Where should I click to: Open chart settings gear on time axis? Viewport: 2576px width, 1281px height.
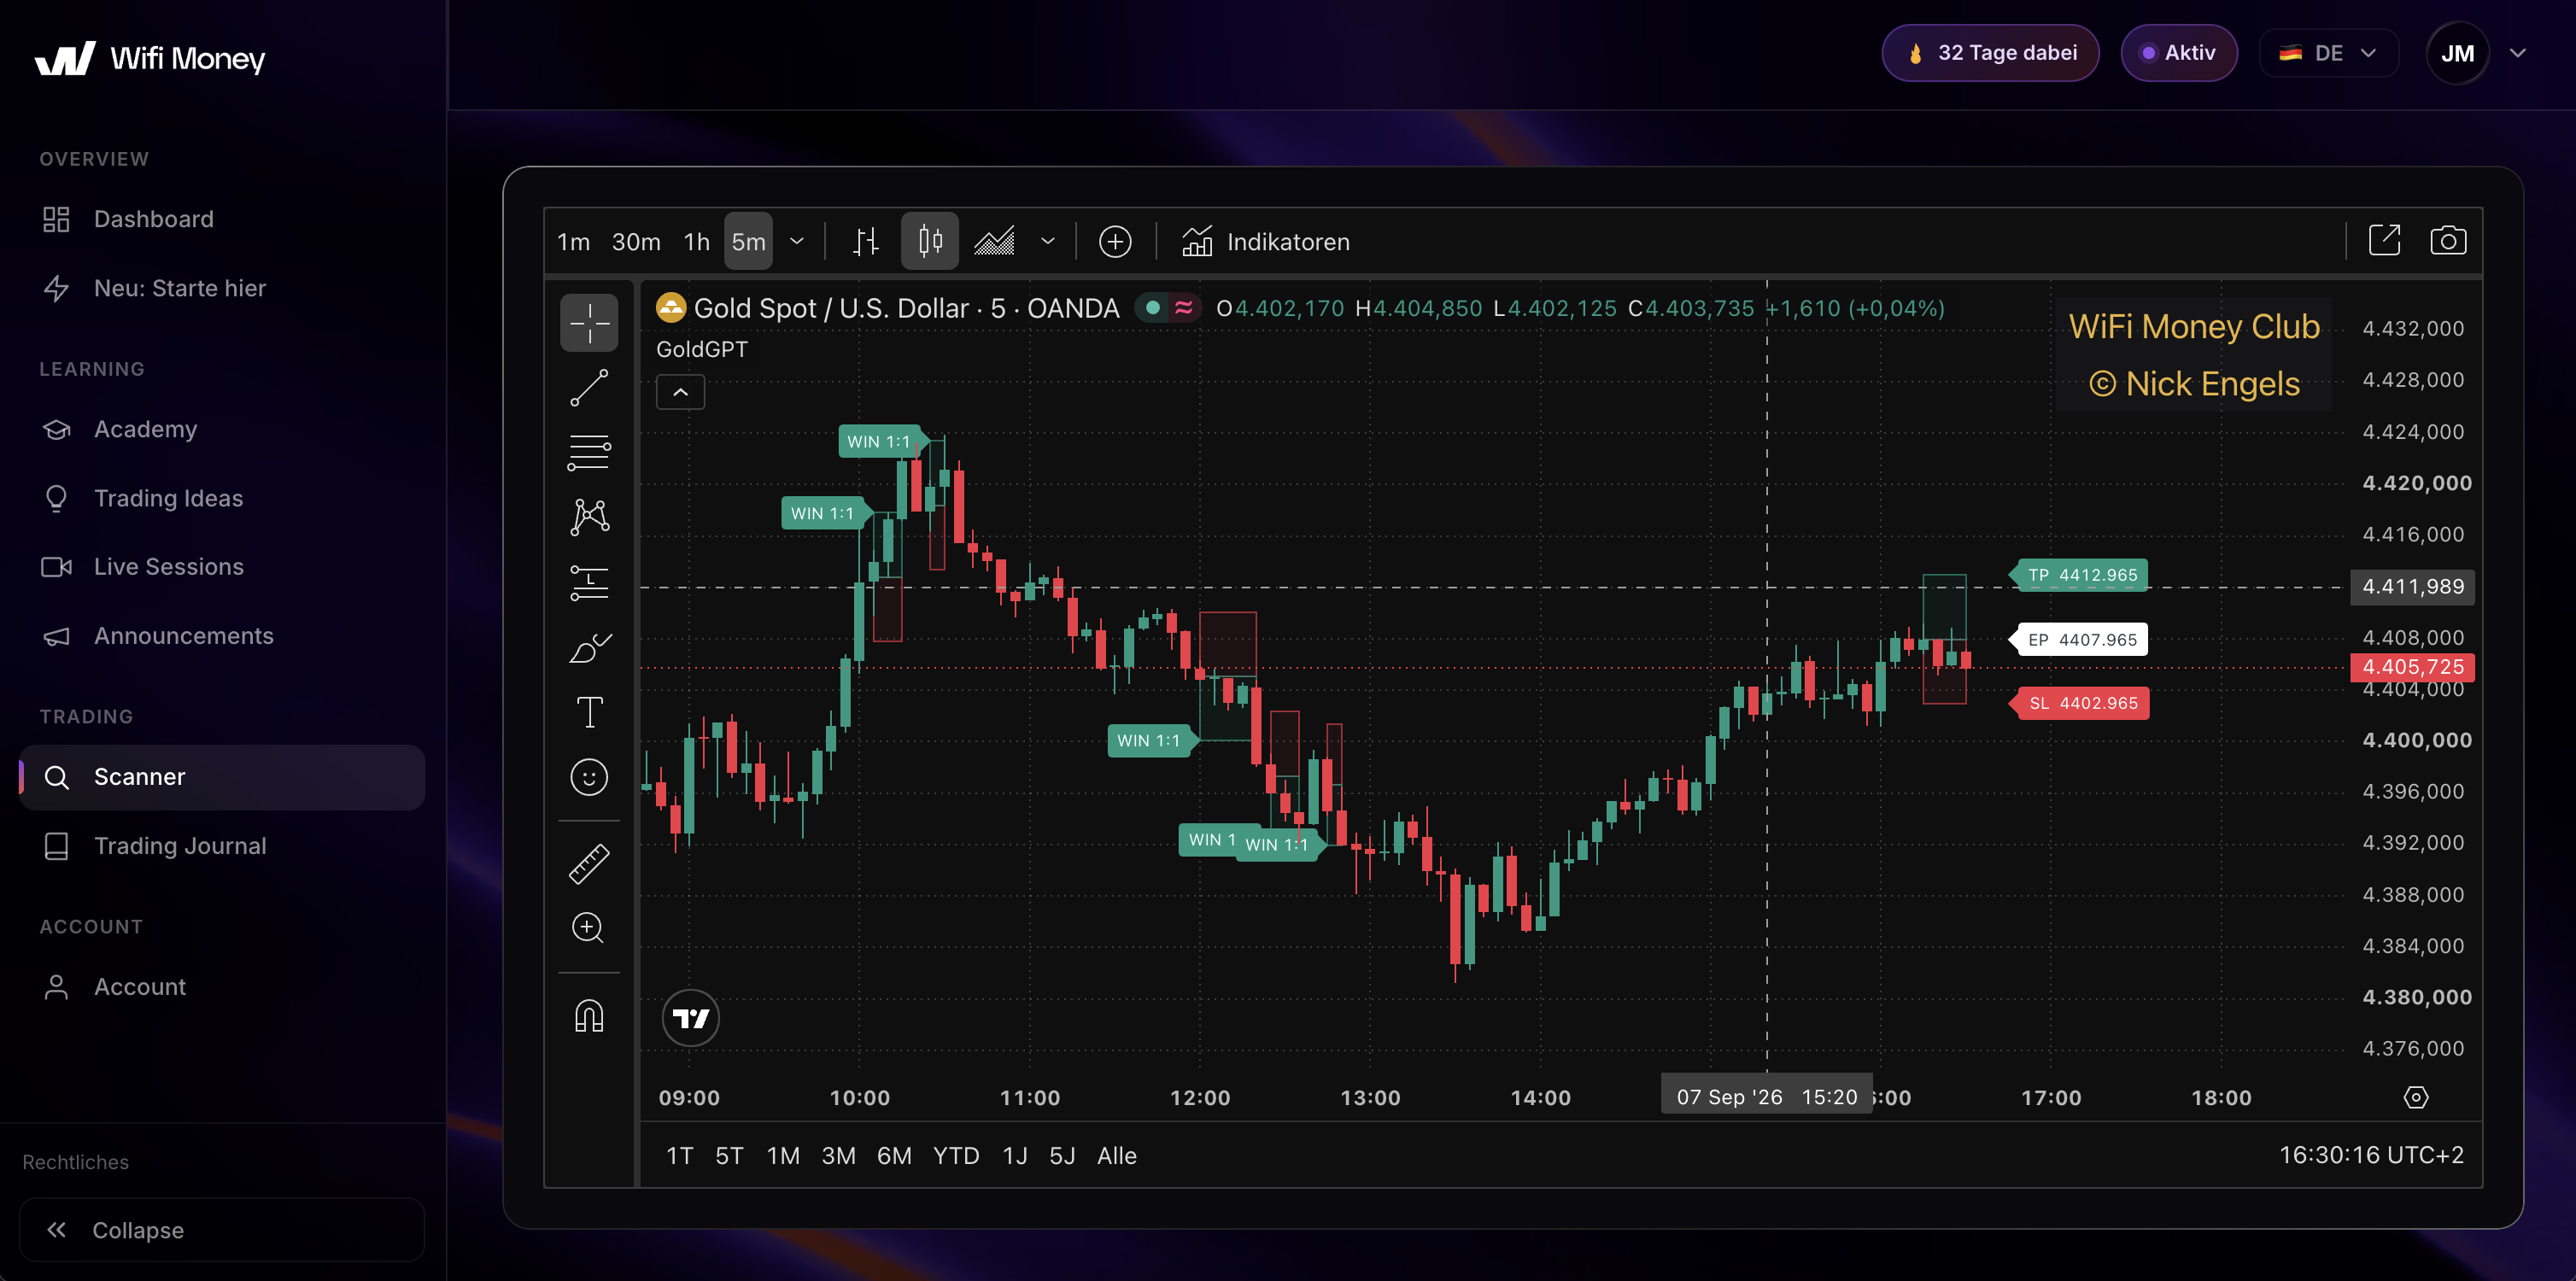pos(2415,1098)
